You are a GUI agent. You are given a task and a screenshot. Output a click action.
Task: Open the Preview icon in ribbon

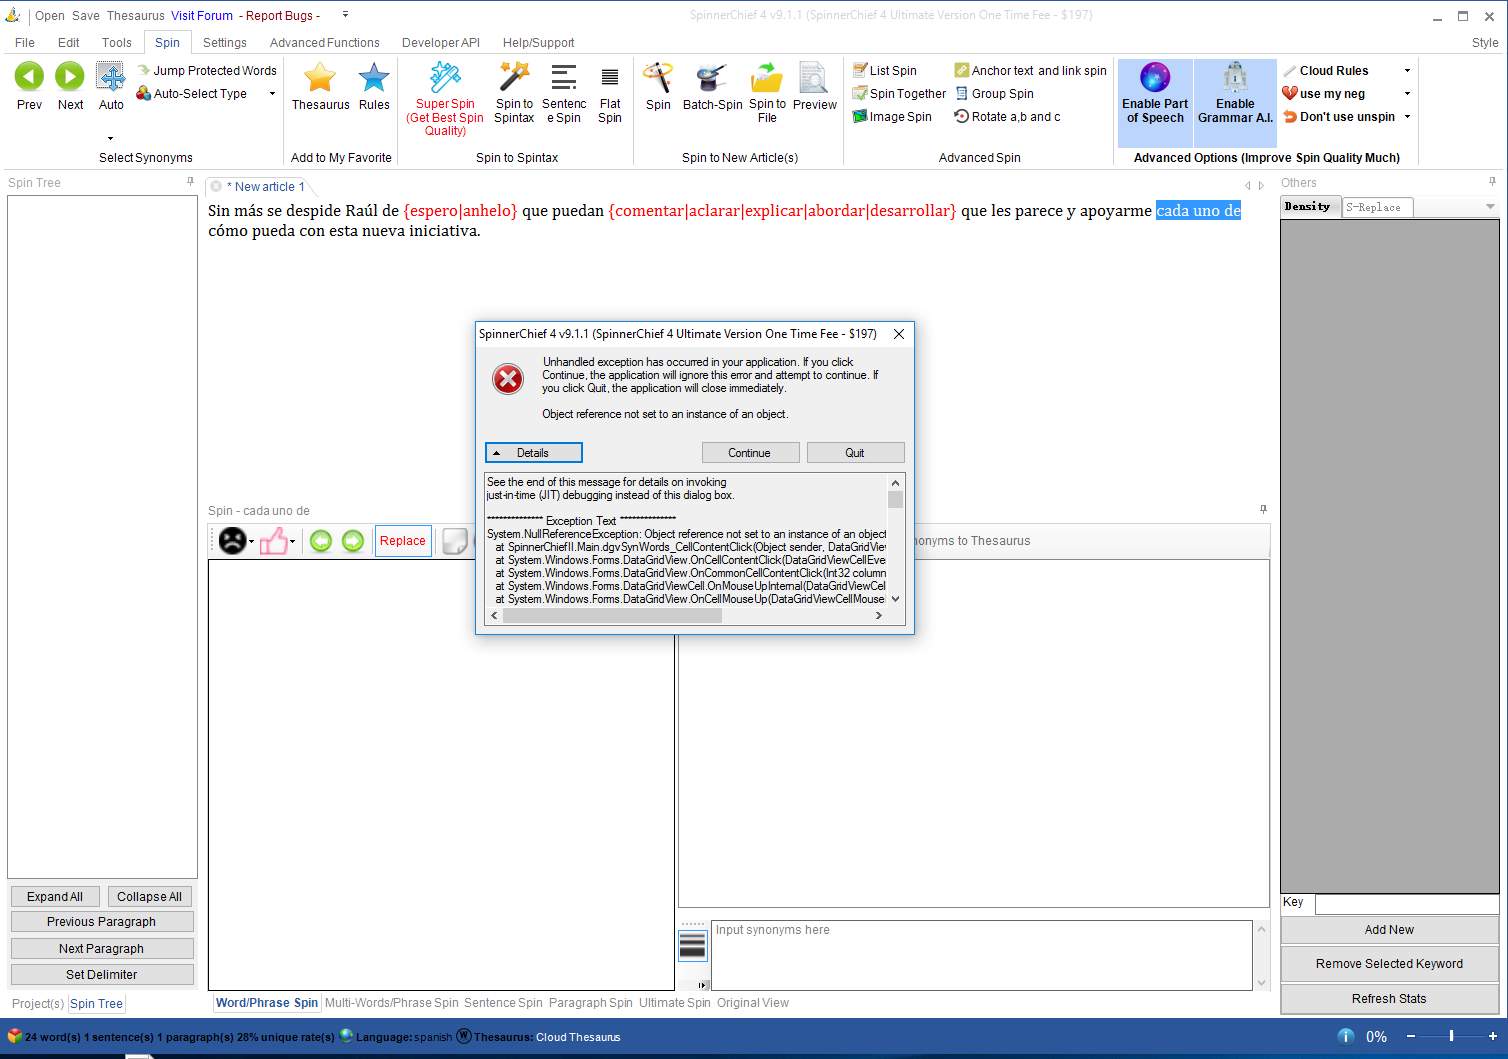click(814, 78)
